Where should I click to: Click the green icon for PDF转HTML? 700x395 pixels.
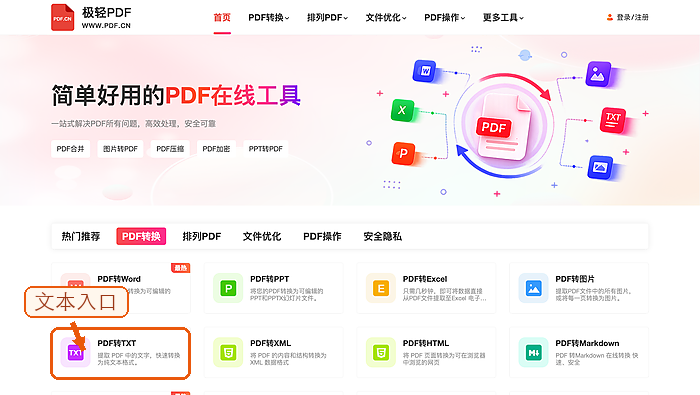pyautogui.click(x=381, y=353)
